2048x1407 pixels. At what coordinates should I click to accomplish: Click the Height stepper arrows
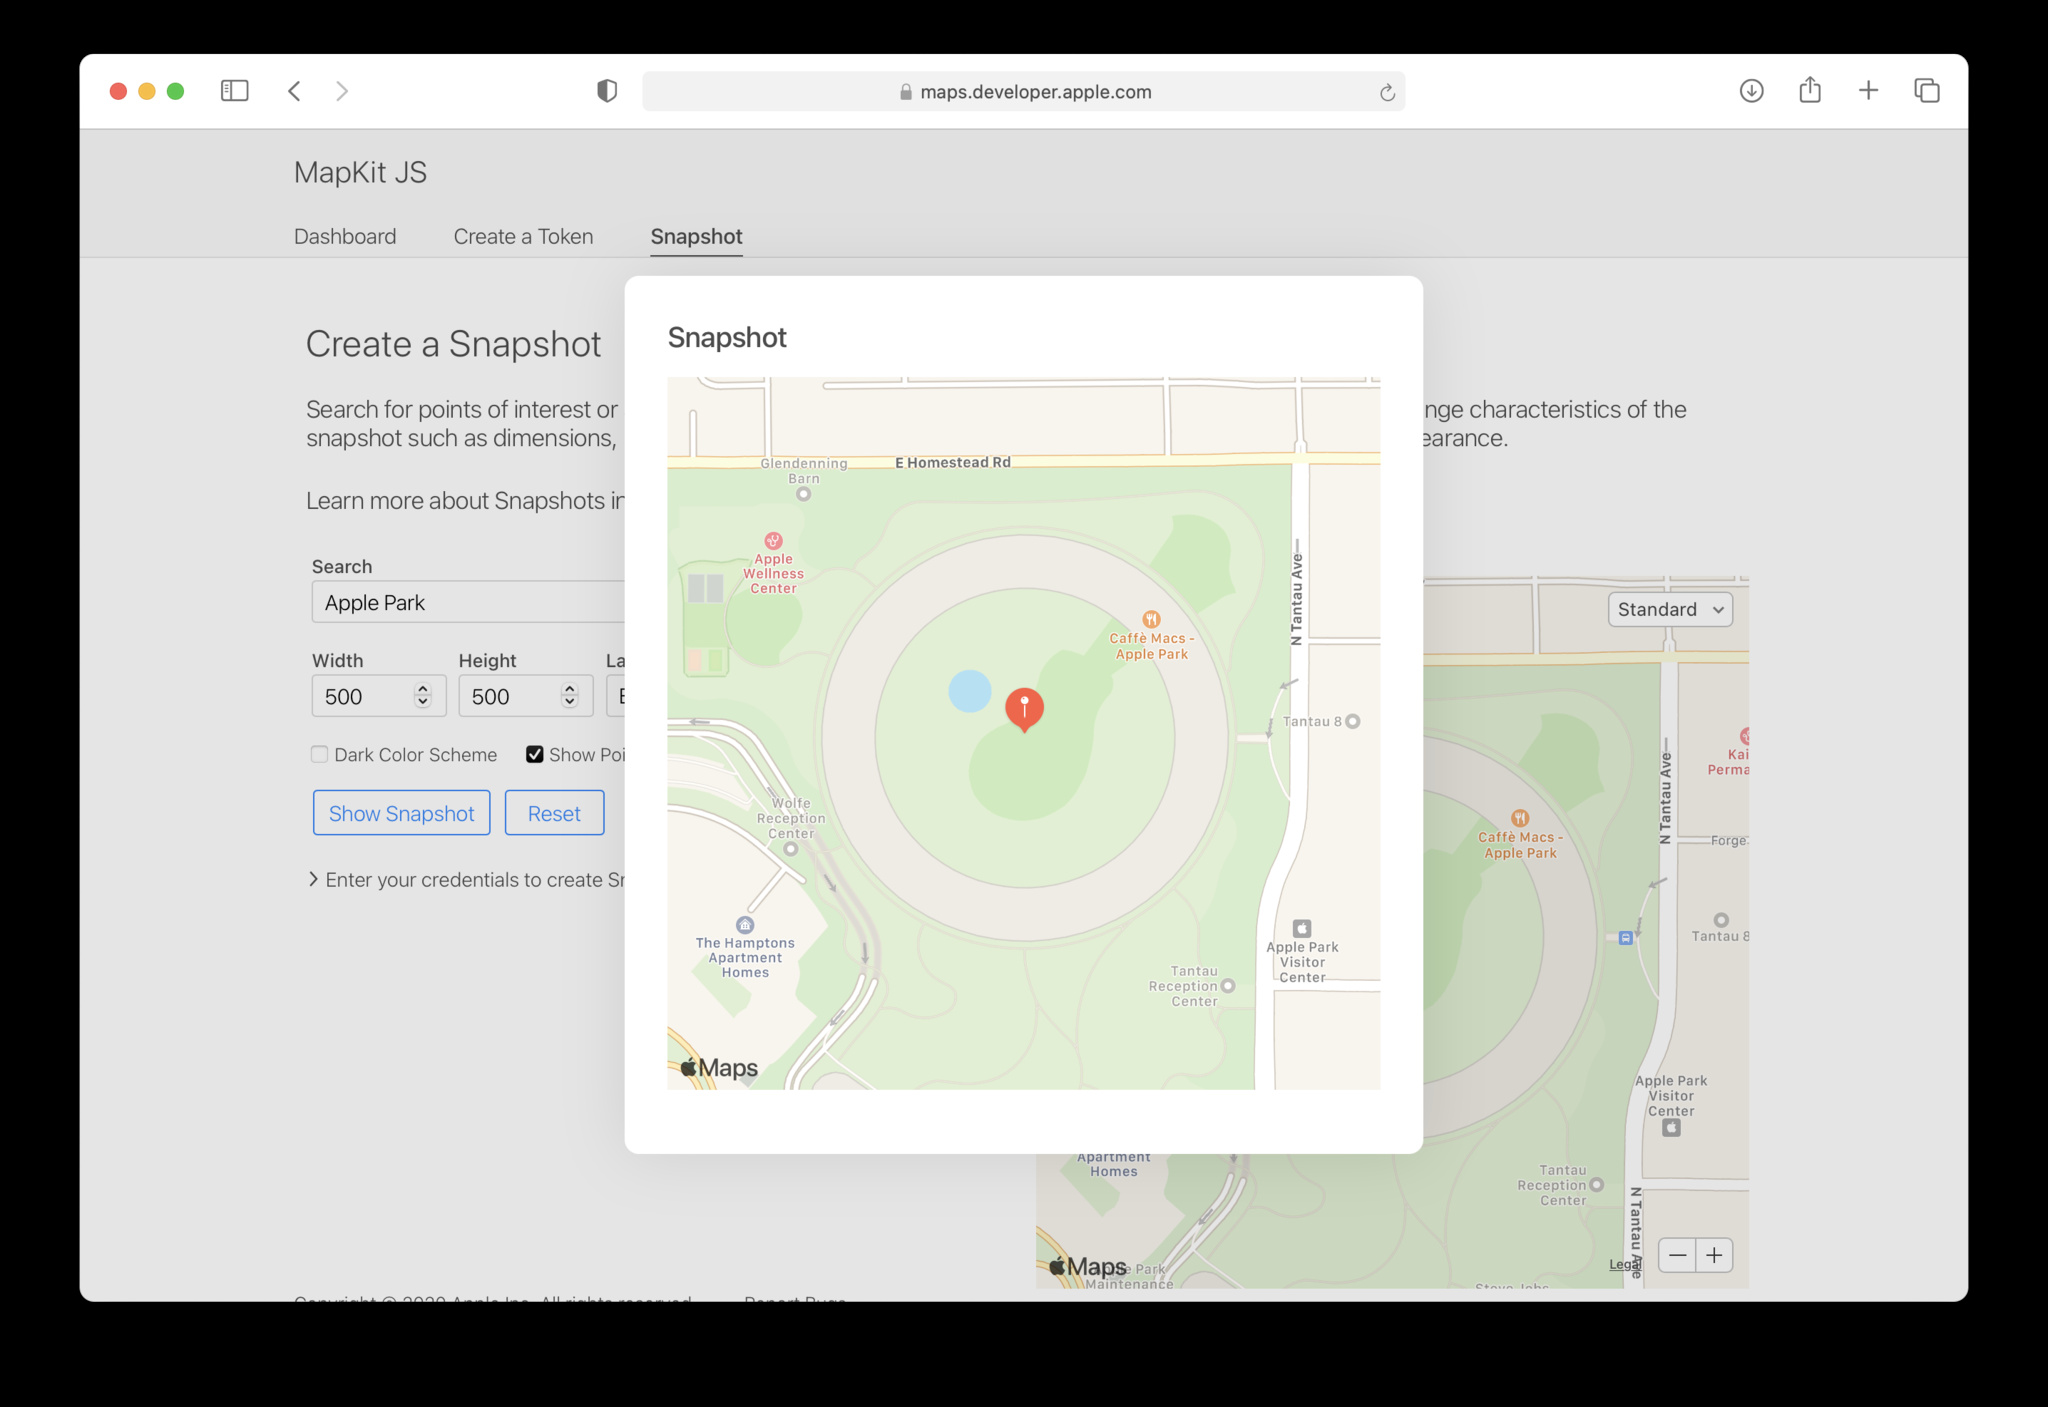pos(570,696)
